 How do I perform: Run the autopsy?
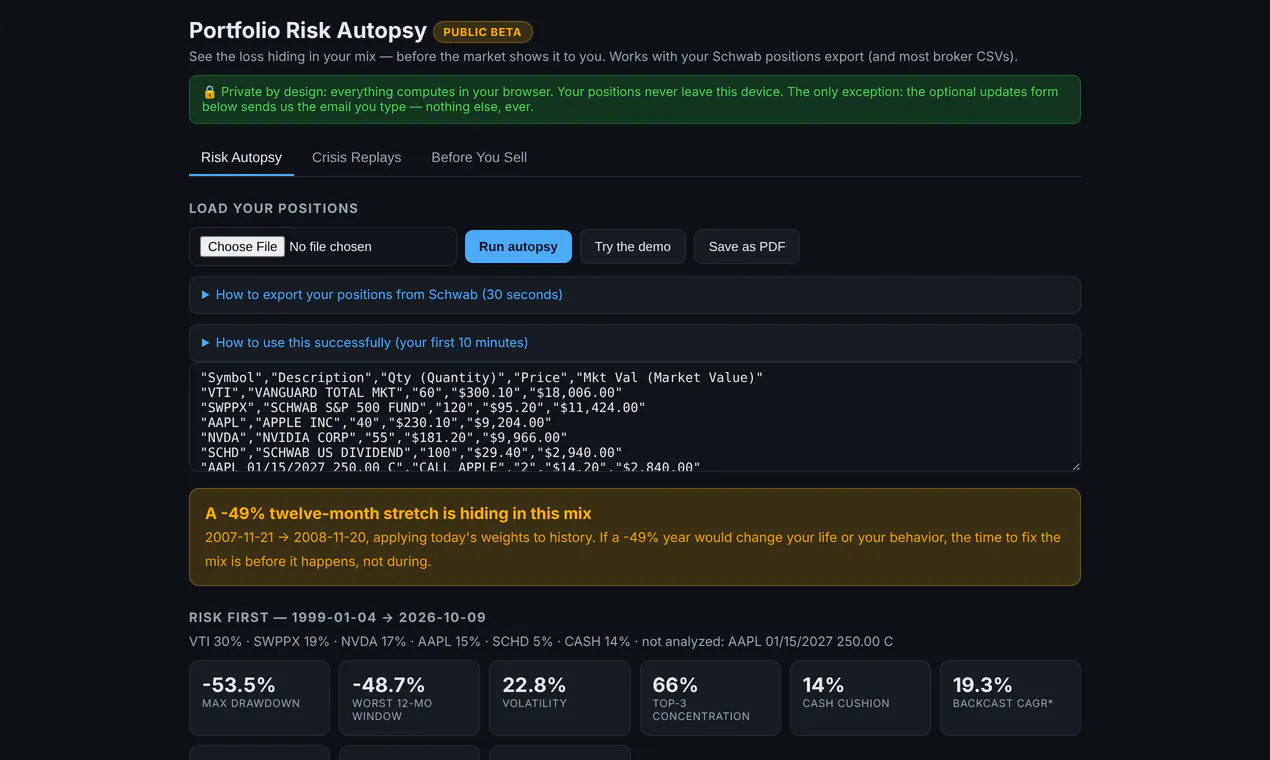pyautogui.click(x=518, y=246)
